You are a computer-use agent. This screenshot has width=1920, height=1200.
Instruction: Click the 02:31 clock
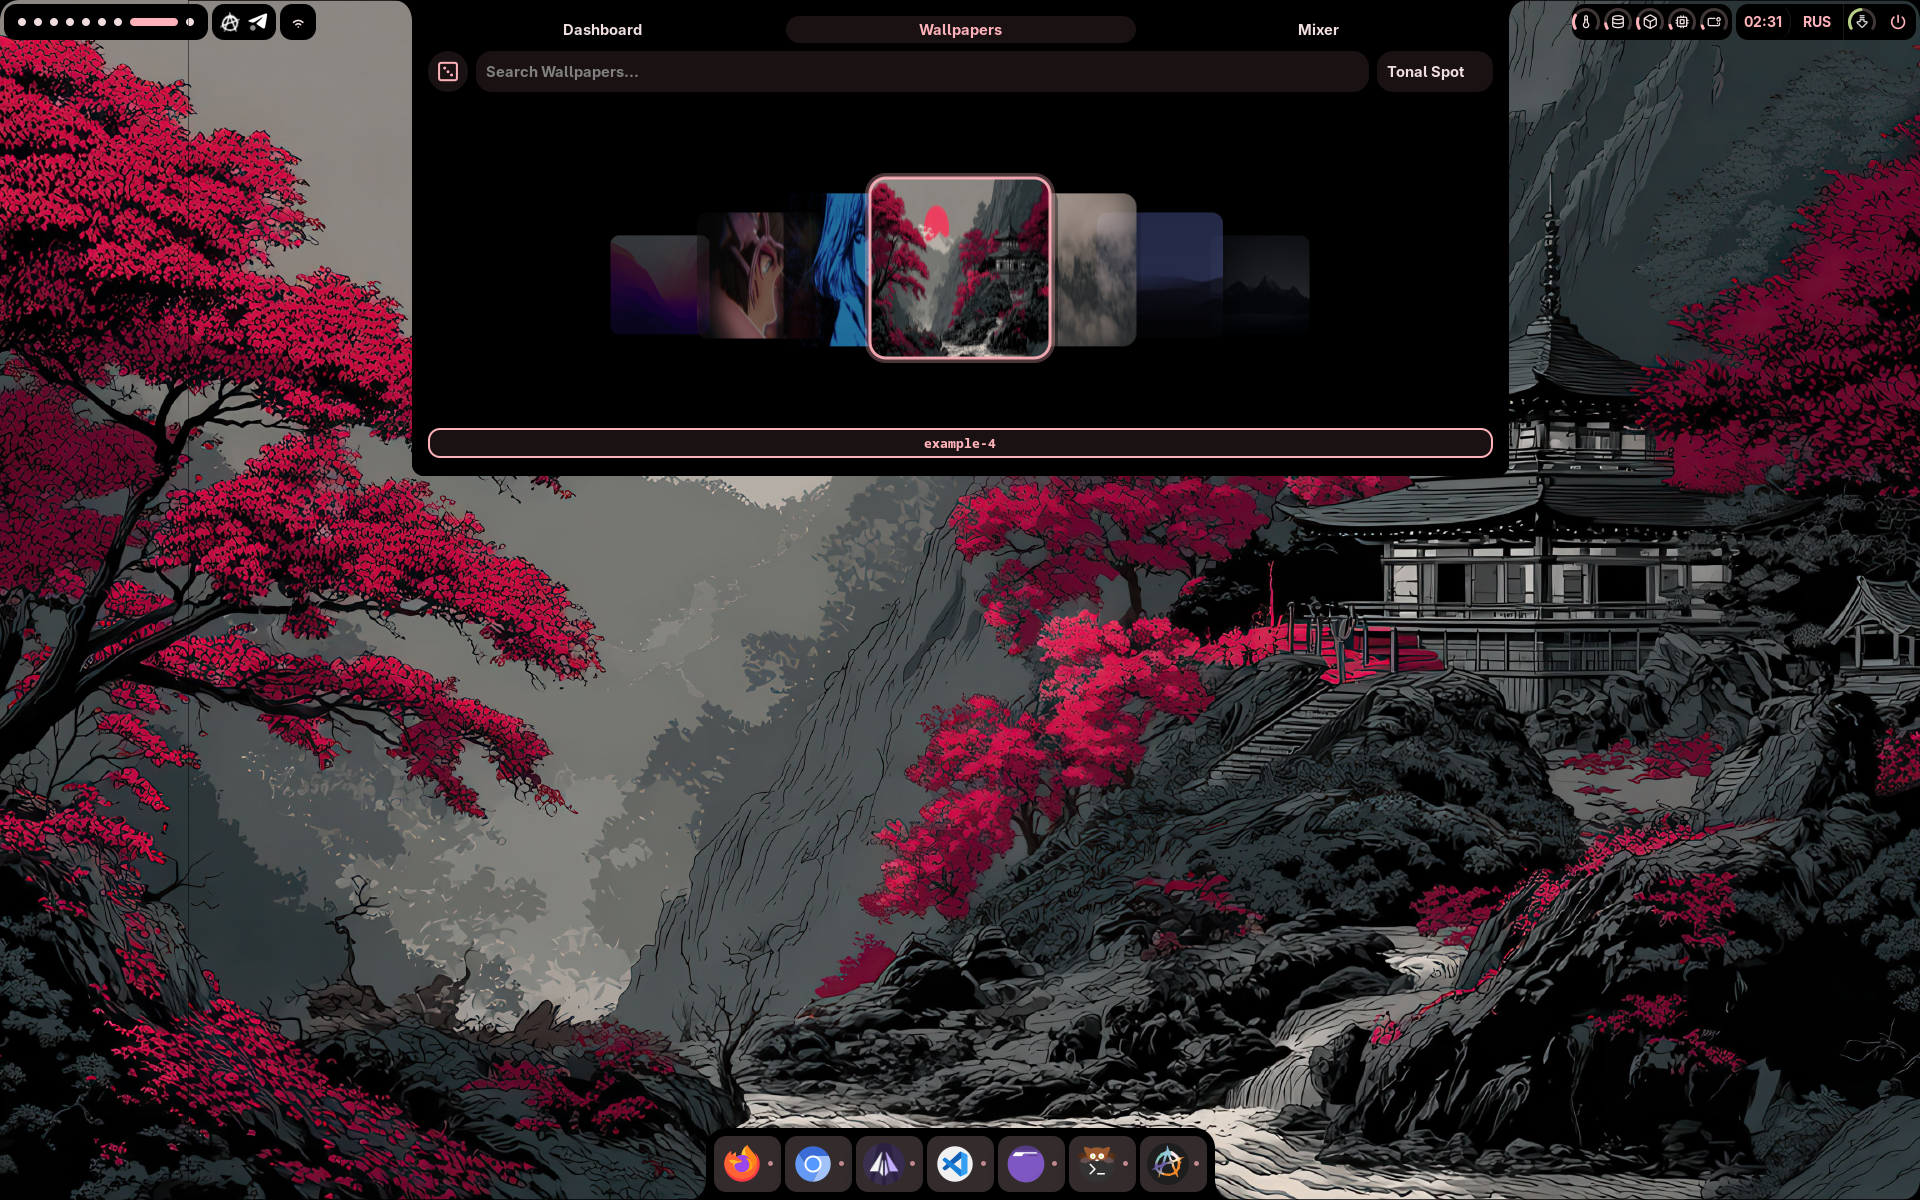pyautogui.click(x=1762, y=22)
